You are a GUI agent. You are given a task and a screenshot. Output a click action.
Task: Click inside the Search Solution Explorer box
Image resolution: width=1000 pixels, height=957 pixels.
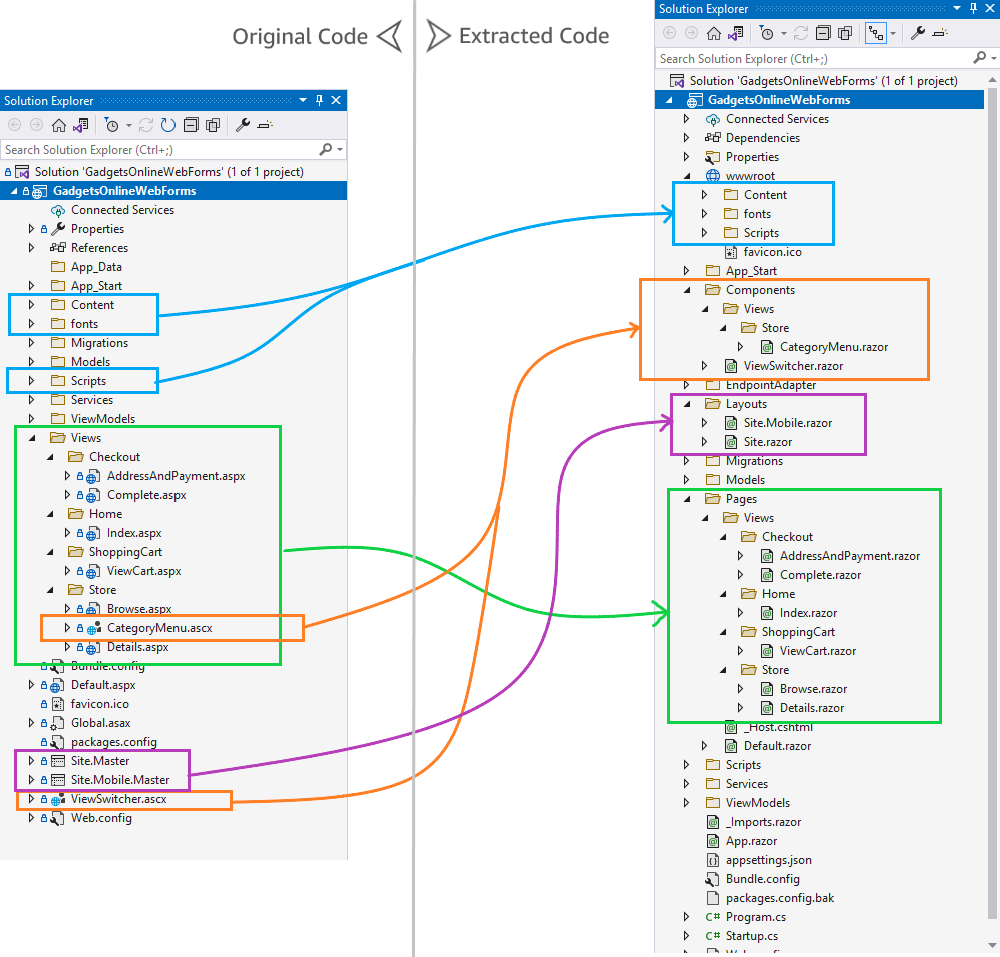[150, 147]
